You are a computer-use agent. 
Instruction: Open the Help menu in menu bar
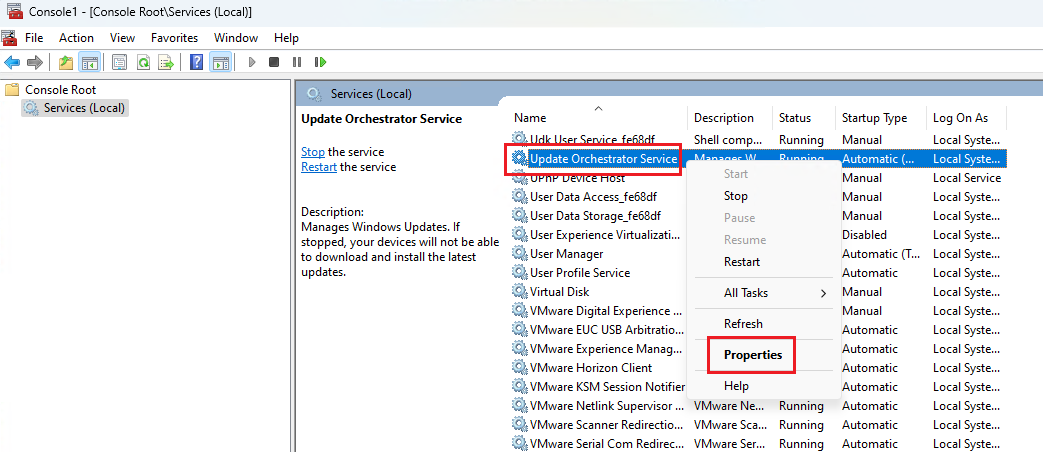[x=287, y=38]
